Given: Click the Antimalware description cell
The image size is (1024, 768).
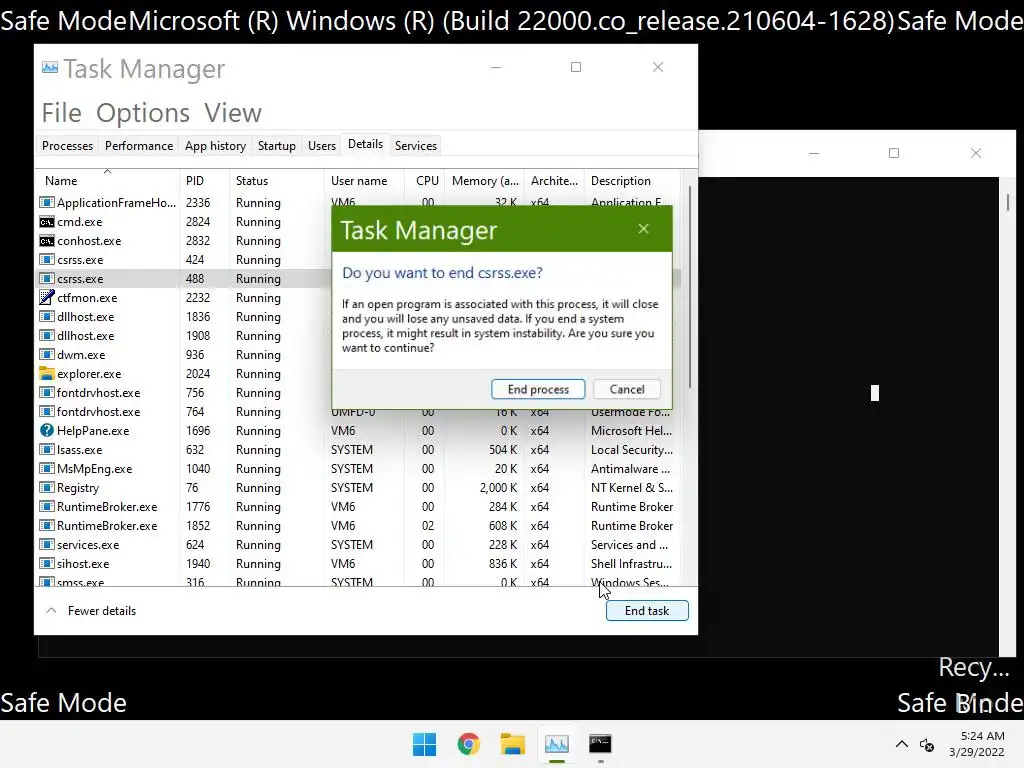Looking at the screenshot, I should 630,469.
